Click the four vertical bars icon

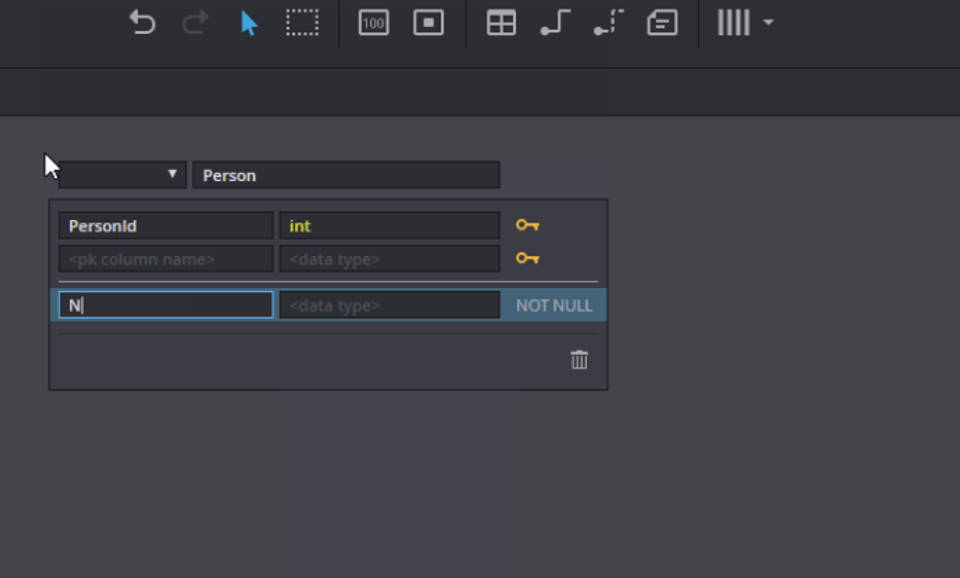[x=733, y=23]
